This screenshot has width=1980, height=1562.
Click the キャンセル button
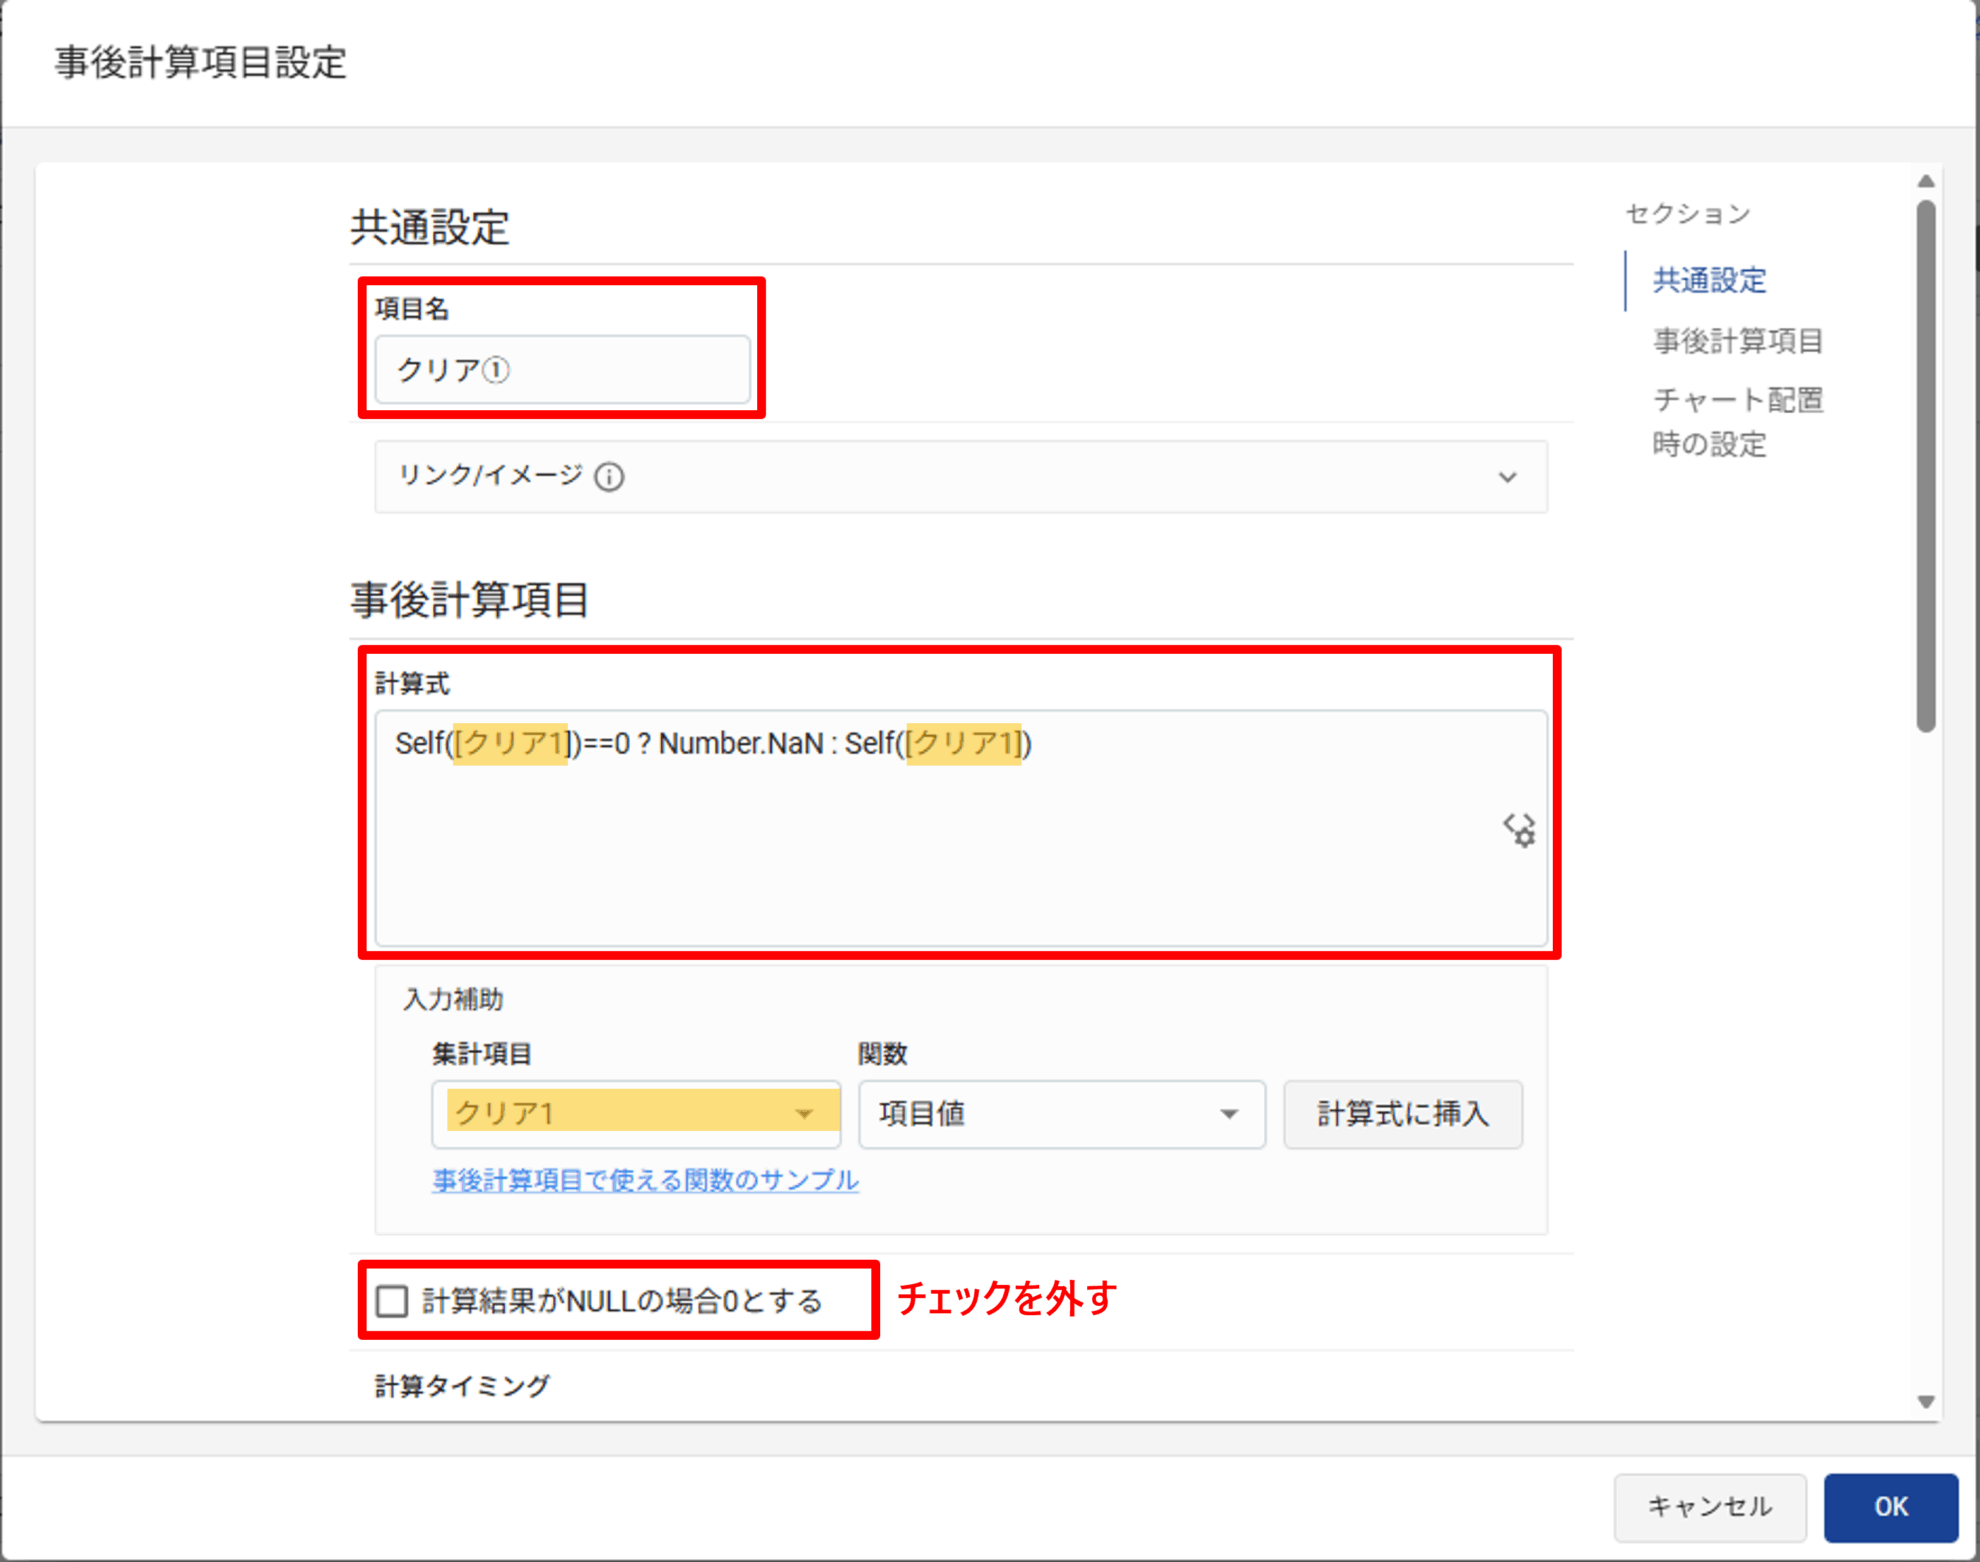pyautogui.click(x=1709, y=1506)
